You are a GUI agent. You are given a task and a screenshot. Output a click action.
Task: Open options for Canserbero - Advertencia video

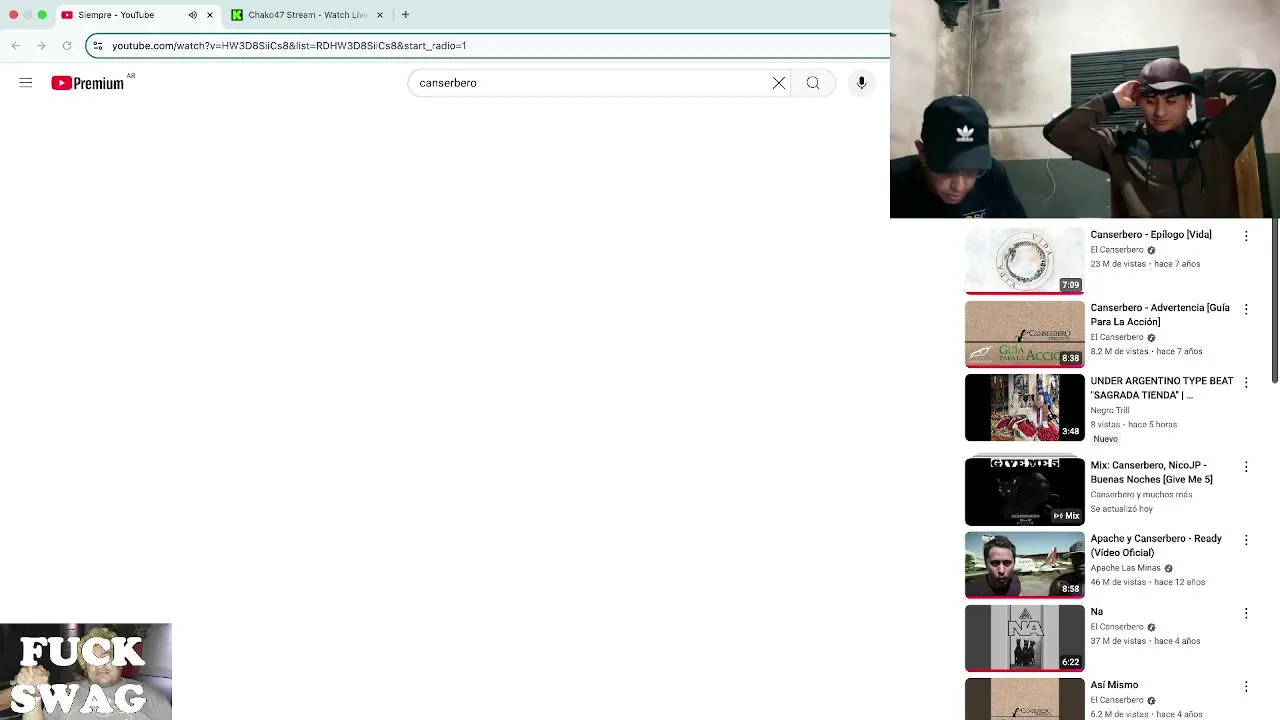pyautogui.click(x=1246, y=309)
